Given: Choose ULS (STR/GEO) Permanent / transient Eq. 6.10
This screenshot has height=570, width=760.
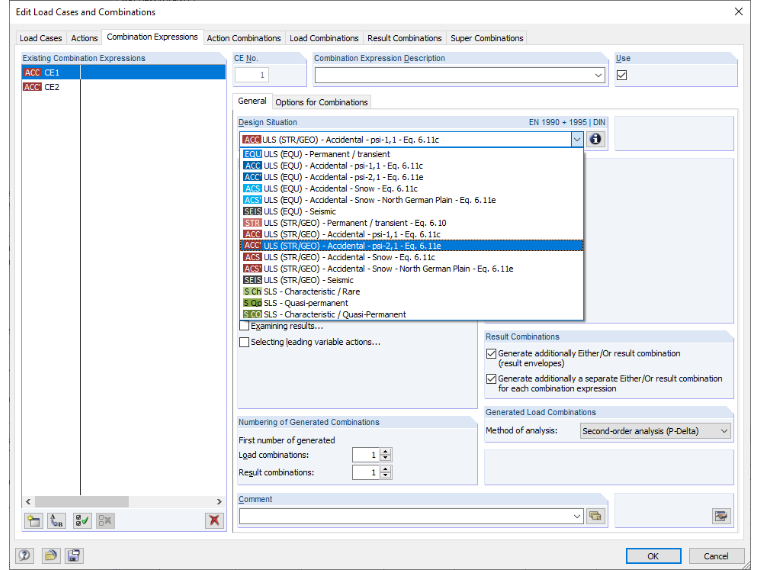Looking at the screenshot, I should (412, 223).
